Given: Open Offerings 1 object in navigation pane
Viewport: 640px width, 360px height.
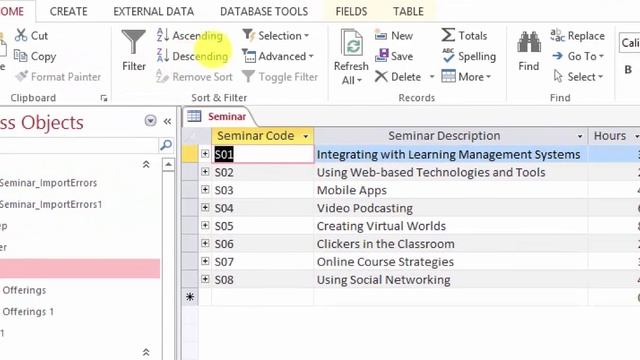Looking at the screenshot, I should tap(28, 311).
